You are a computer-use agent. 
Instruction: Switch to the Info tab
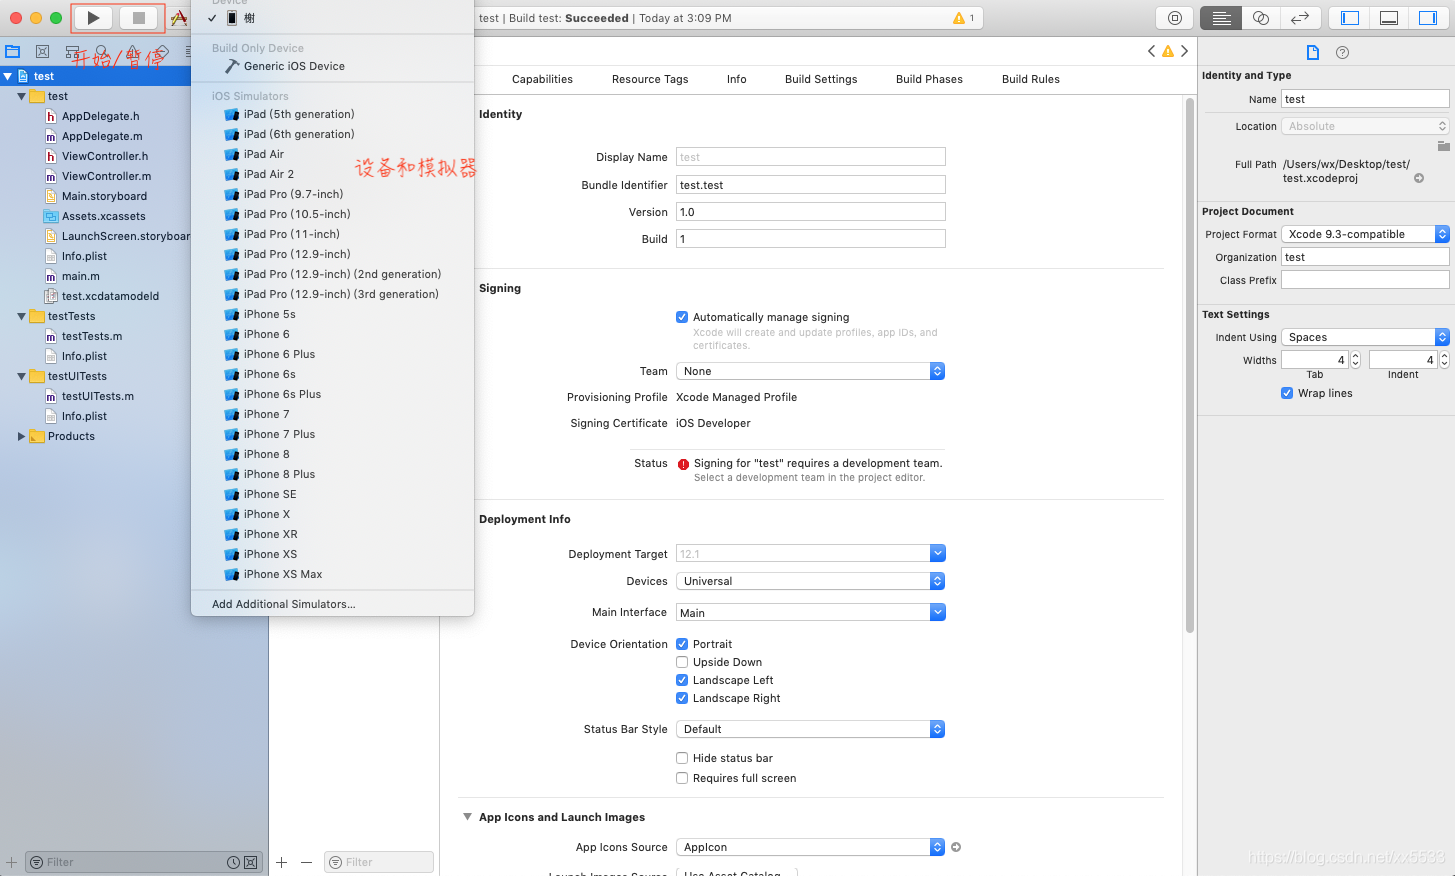point(737,79)
